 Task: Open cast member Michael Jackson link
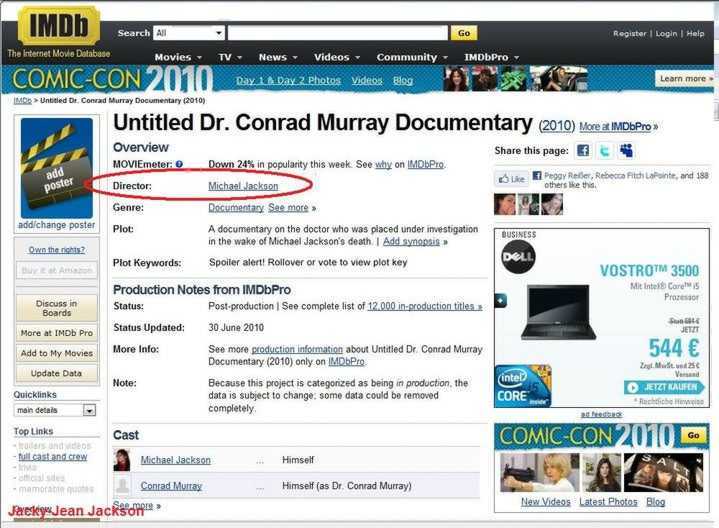pos(176,460)
